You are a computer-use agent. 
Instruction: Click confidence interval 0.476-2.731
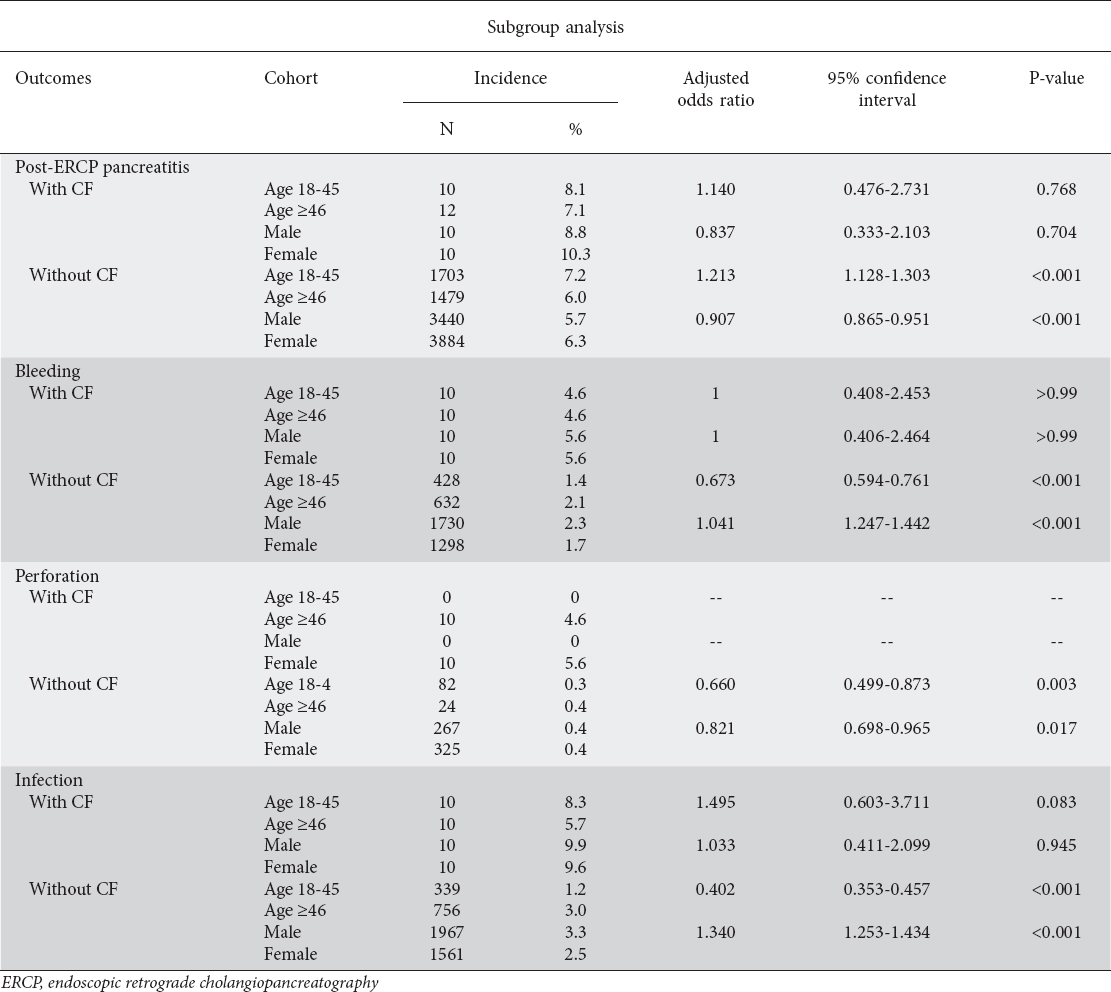(886, 189)
